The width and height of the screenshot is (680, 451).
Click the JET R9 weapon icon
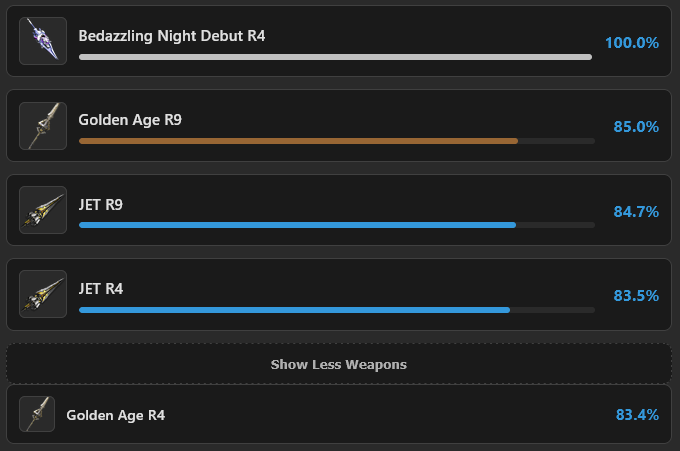pos(43,210)
